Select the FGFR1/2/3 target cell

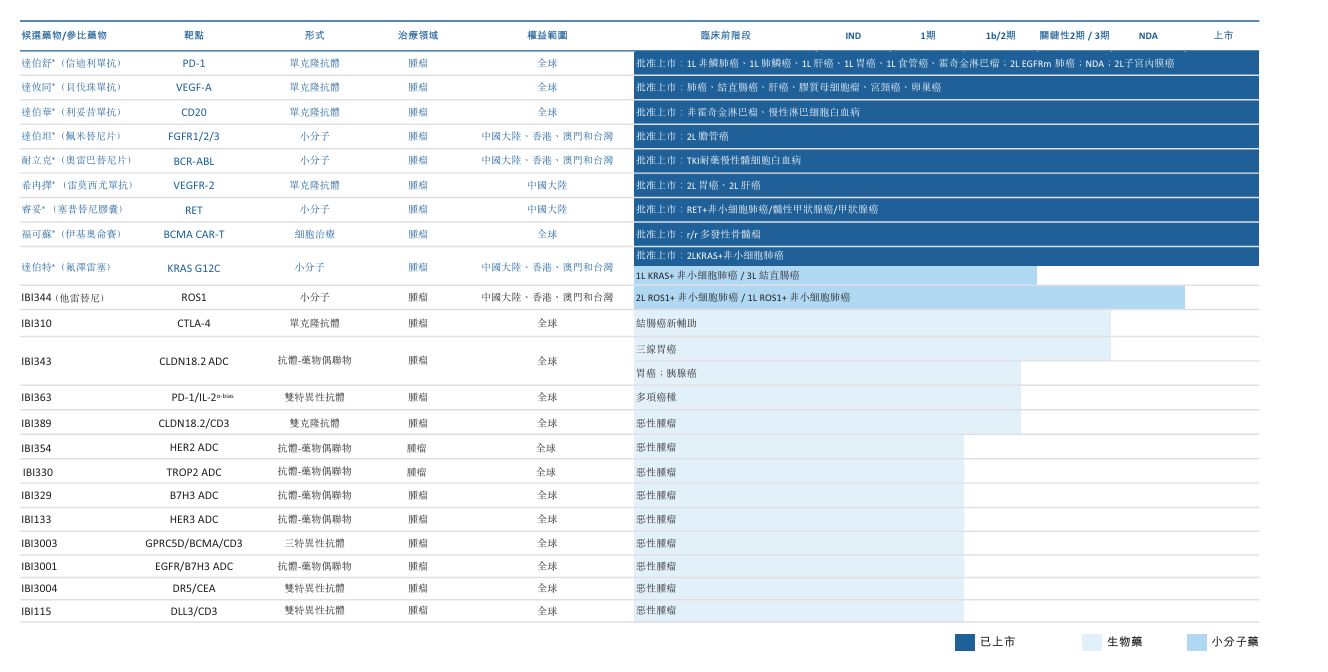tap(194, 136)
